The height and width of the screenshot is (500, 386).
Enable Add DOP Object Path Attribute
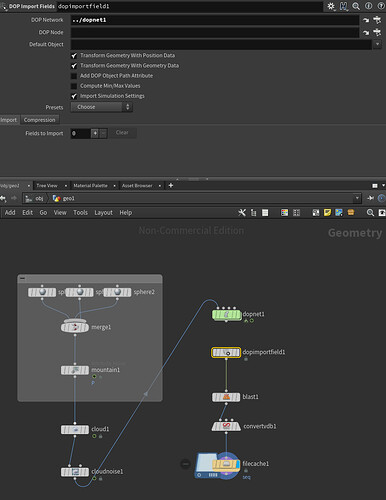74,76
